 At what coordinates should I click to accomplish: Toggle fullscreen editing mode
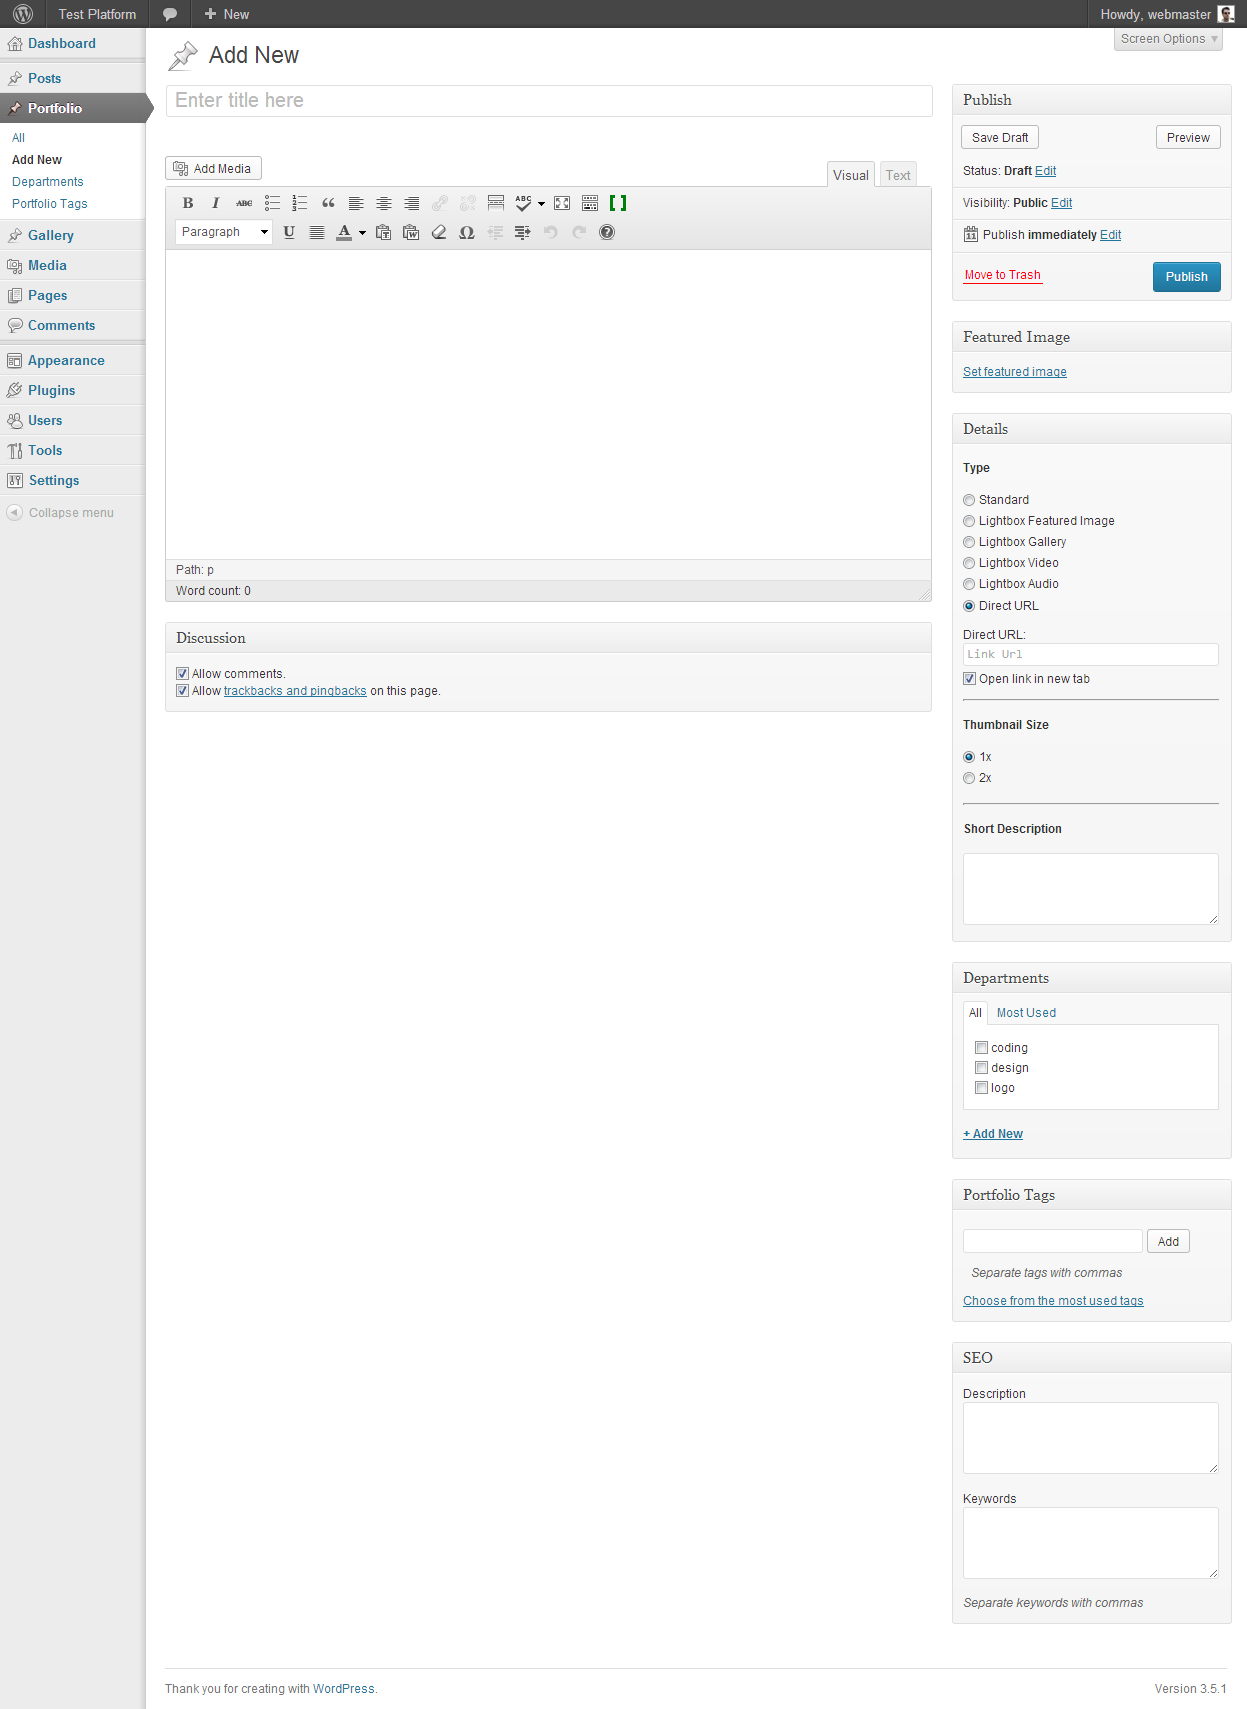(x=562, y=203)
